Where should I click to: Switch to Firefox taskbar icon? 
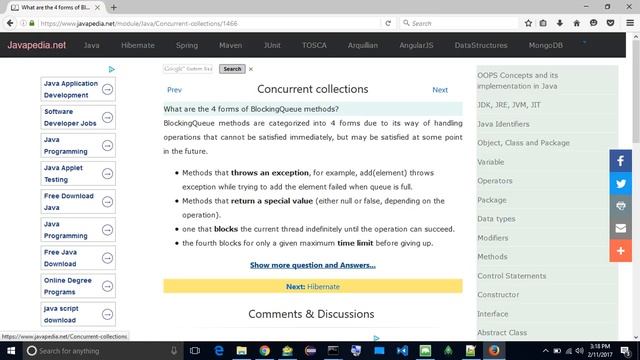494,351
